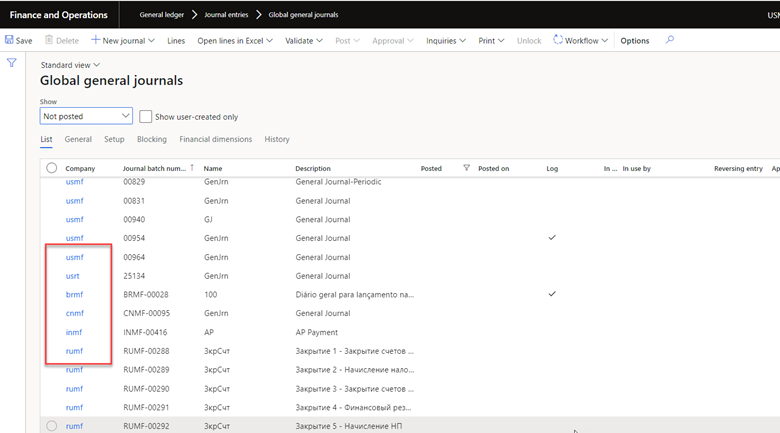Image resolution: width=780 pixels, height=433 pixels.
Task: Enable Show user-created only checkbox
Action: tap(146, 116)
